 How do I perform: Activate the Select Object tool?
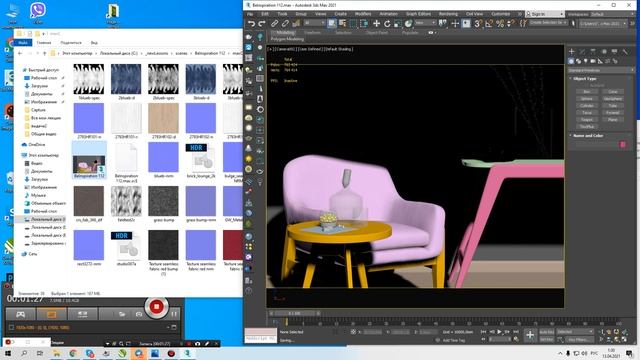tap(332, 24)
